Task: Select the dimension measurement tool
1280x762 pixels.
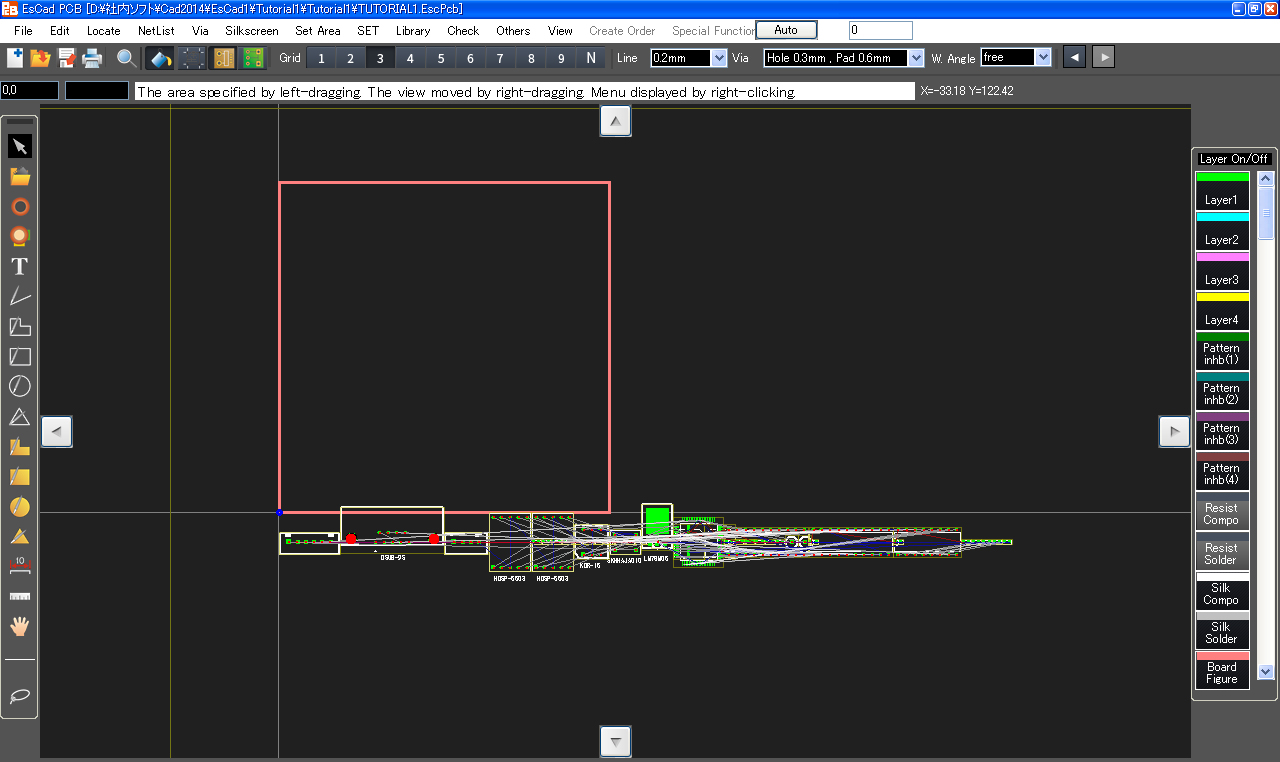Action: coord(20,566)
